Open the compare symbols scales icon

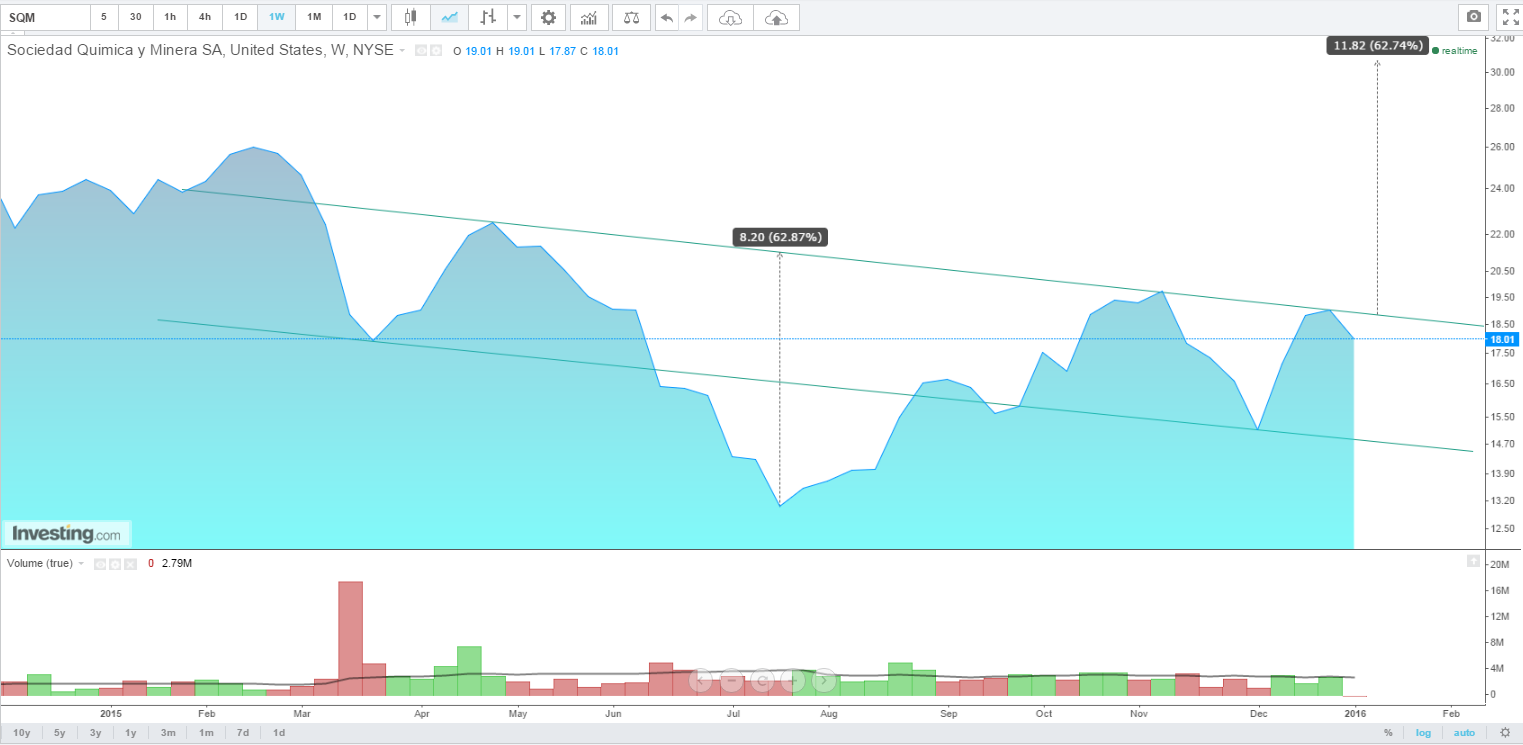tap(630, 17)
